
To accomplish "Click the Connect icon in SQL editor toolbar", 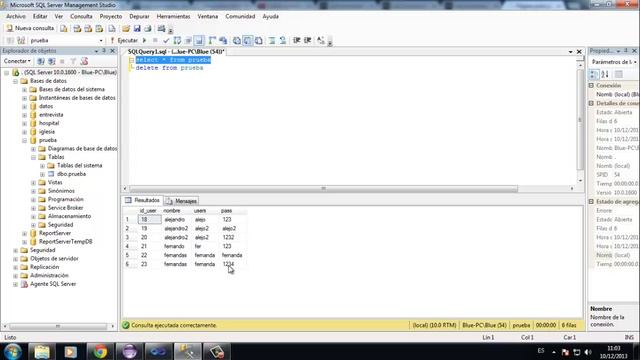I will [x=10, y=40].
